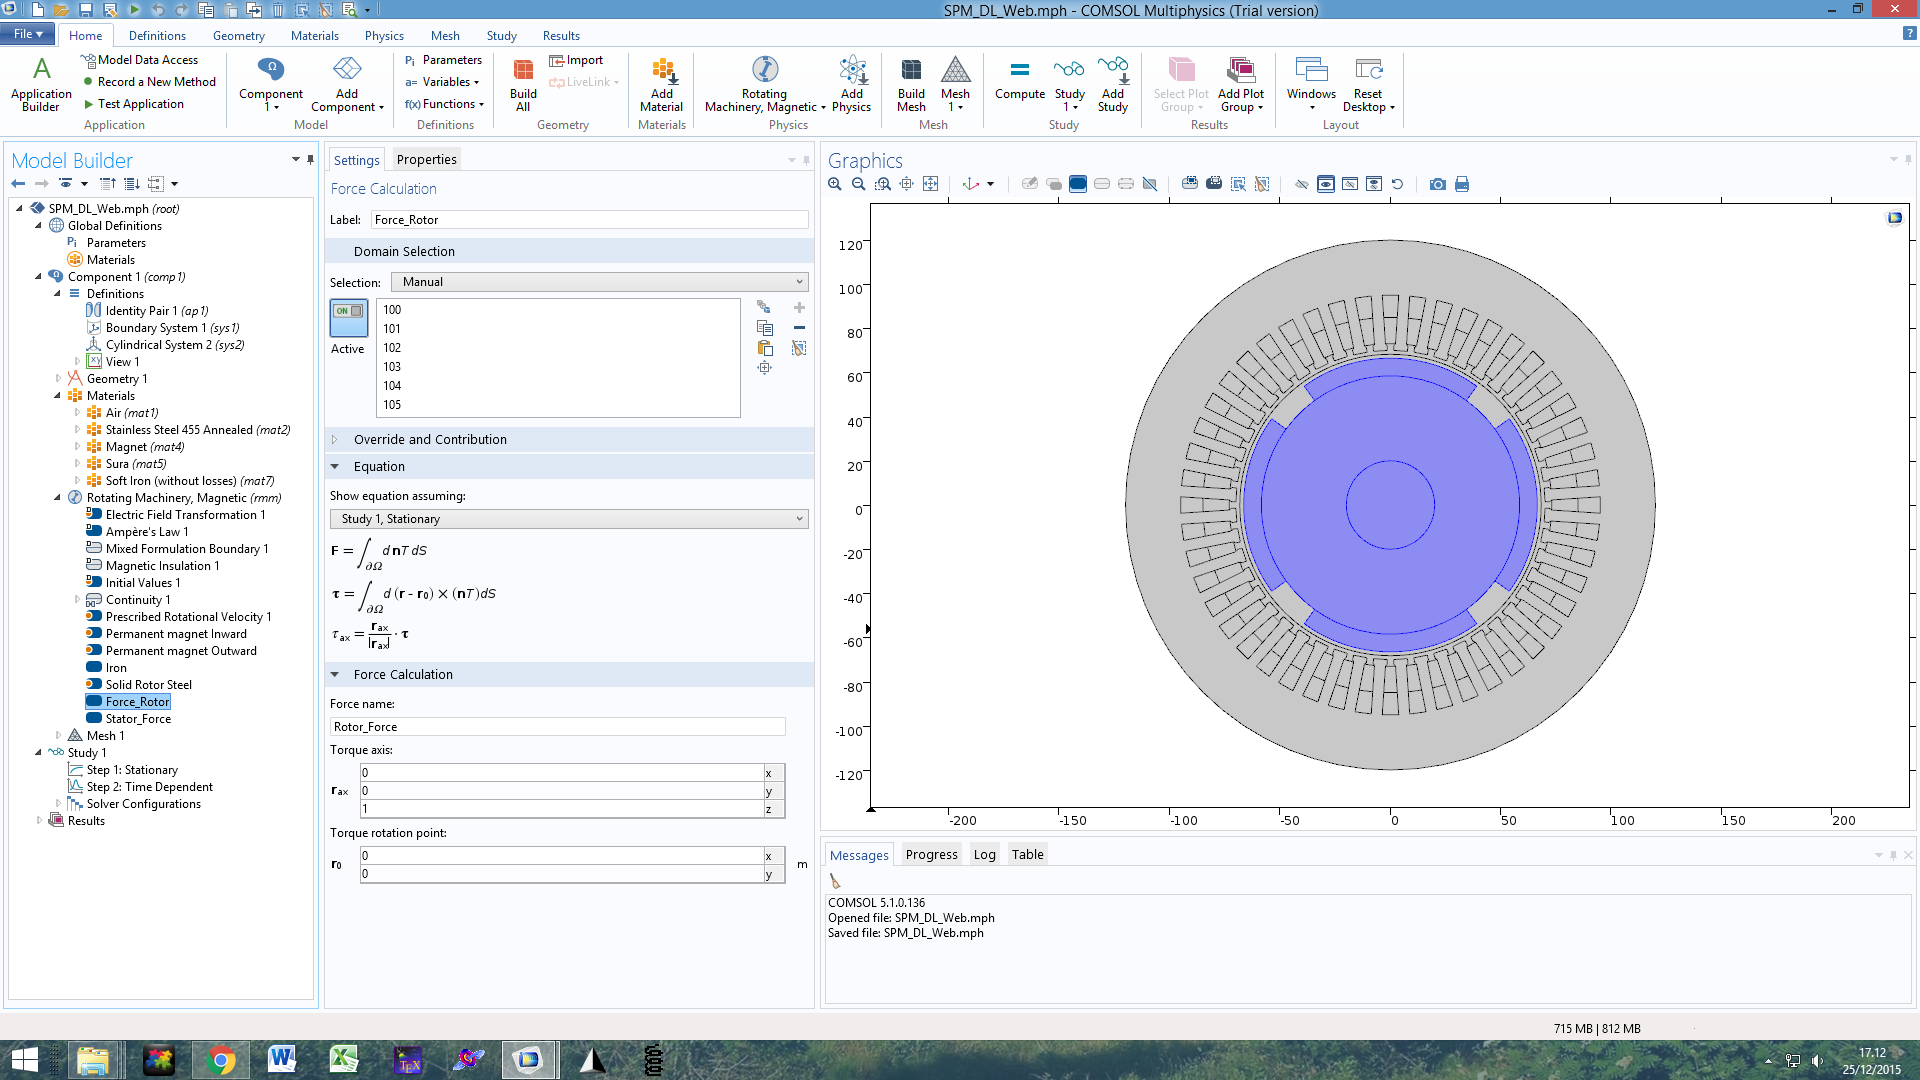The width and height of the screenshot is (1920, 1080).
Task: Open the Study 1, Stationary dropdown
Action: pos(569,519)
